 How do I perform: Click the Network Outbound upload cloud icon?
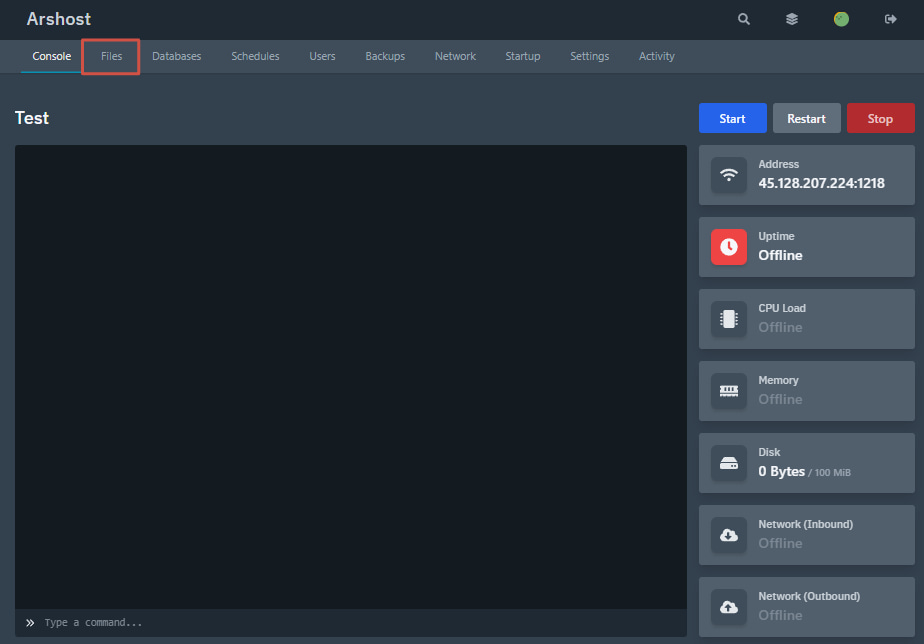729,607
